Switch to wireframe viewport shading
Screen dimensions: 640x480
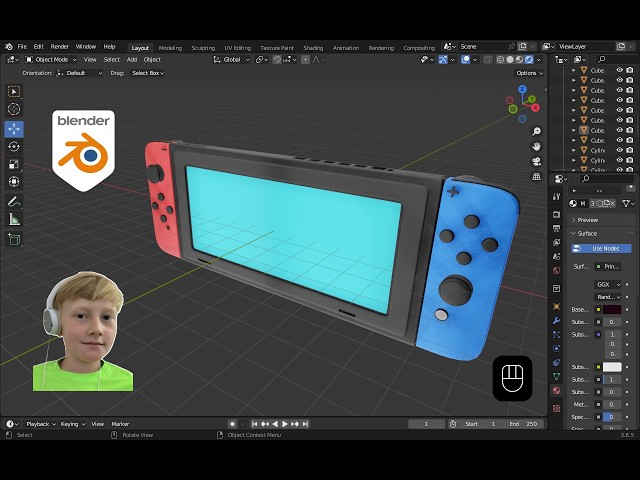(500, 60)
